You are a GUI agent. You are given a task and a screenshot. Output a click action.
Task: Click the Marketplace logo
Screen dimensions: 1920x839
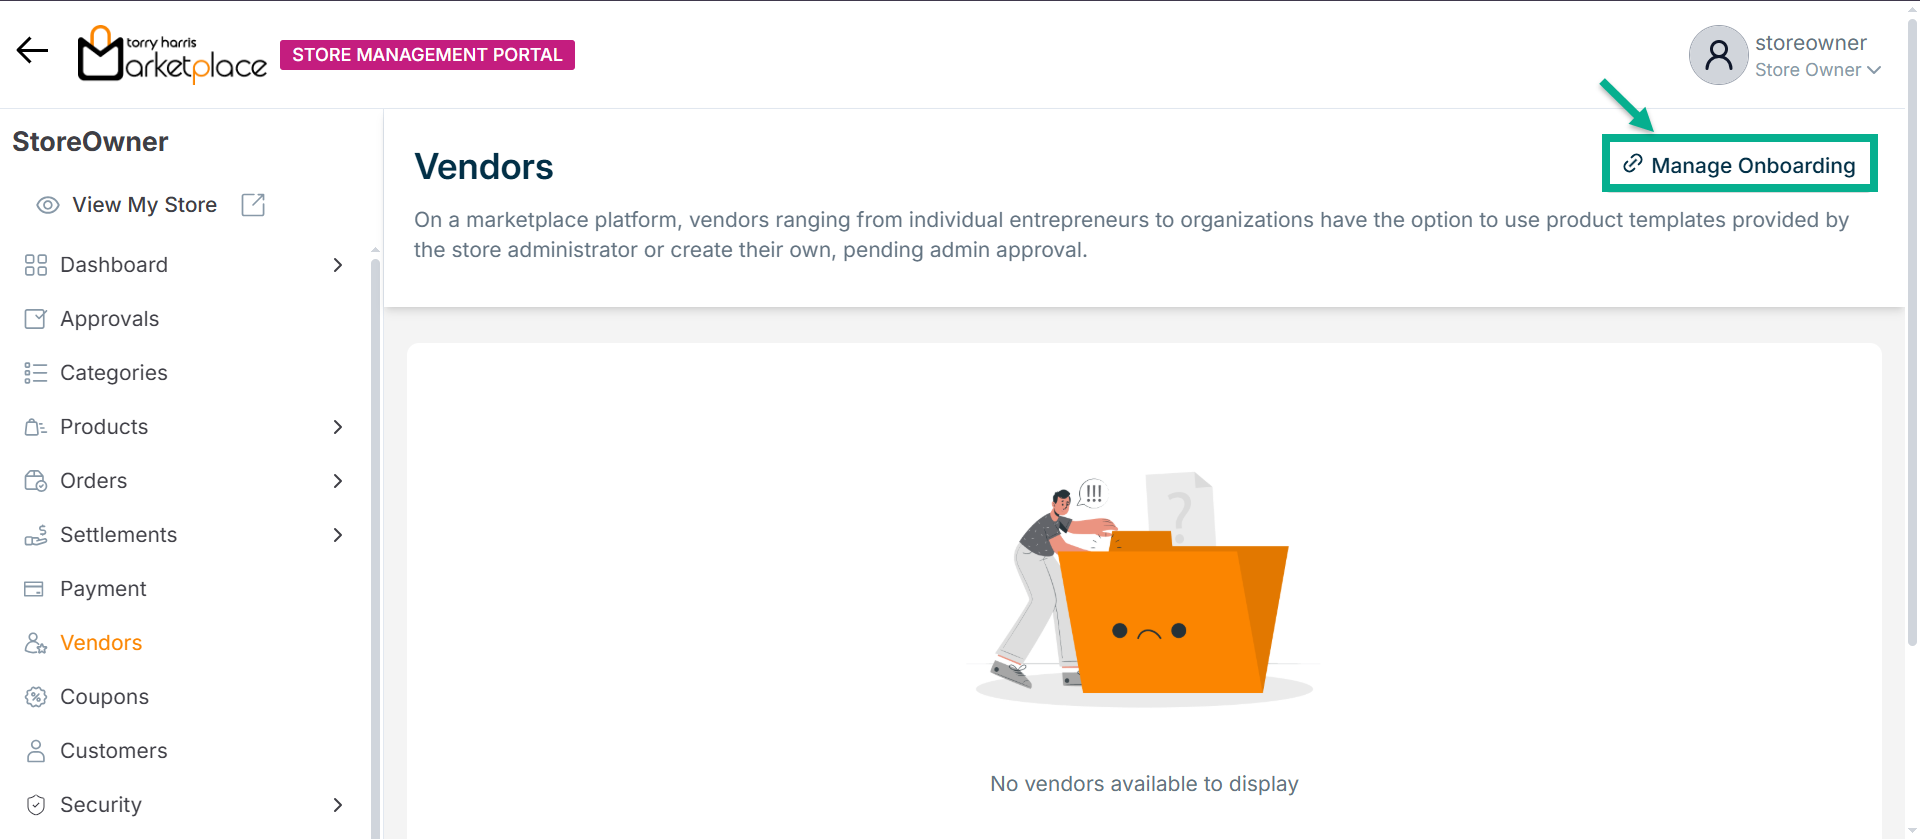172,54
